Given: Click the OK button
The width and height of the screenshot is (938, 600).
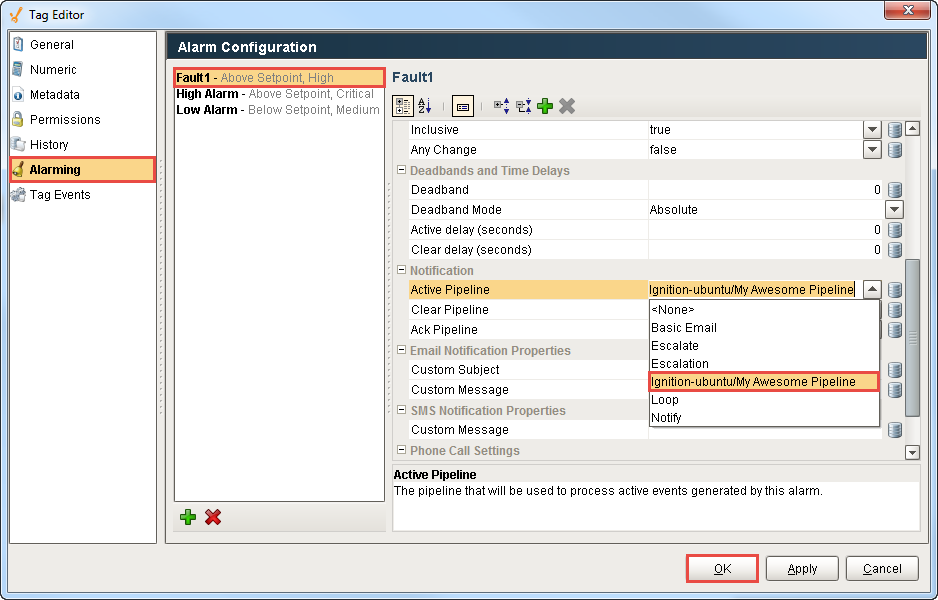Looking at the screenshot, I should 721,568.
